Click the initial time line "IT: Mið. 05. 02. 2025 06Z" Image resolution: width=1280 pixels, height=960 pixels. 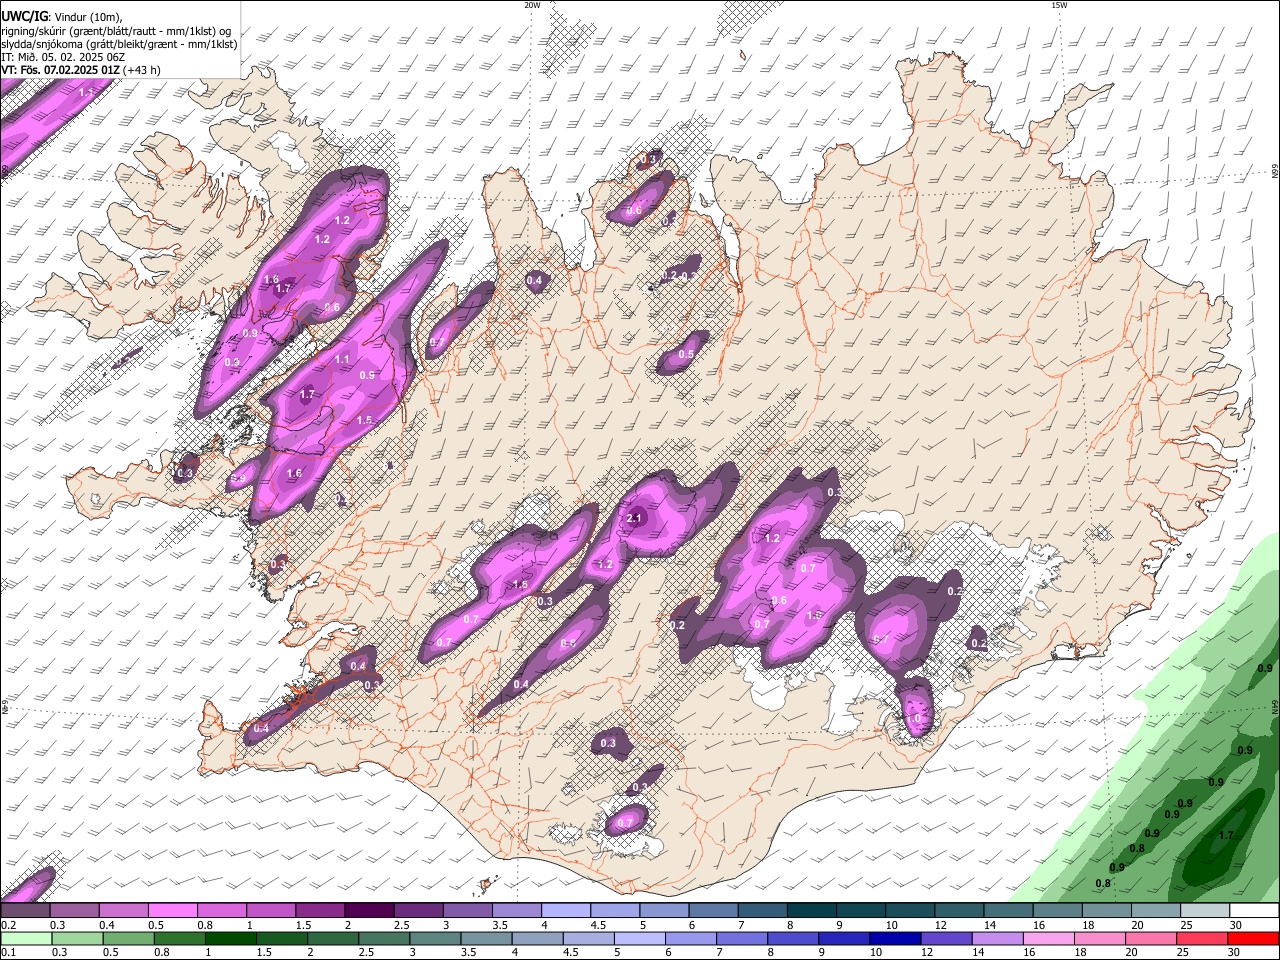[x=63, y=57]
